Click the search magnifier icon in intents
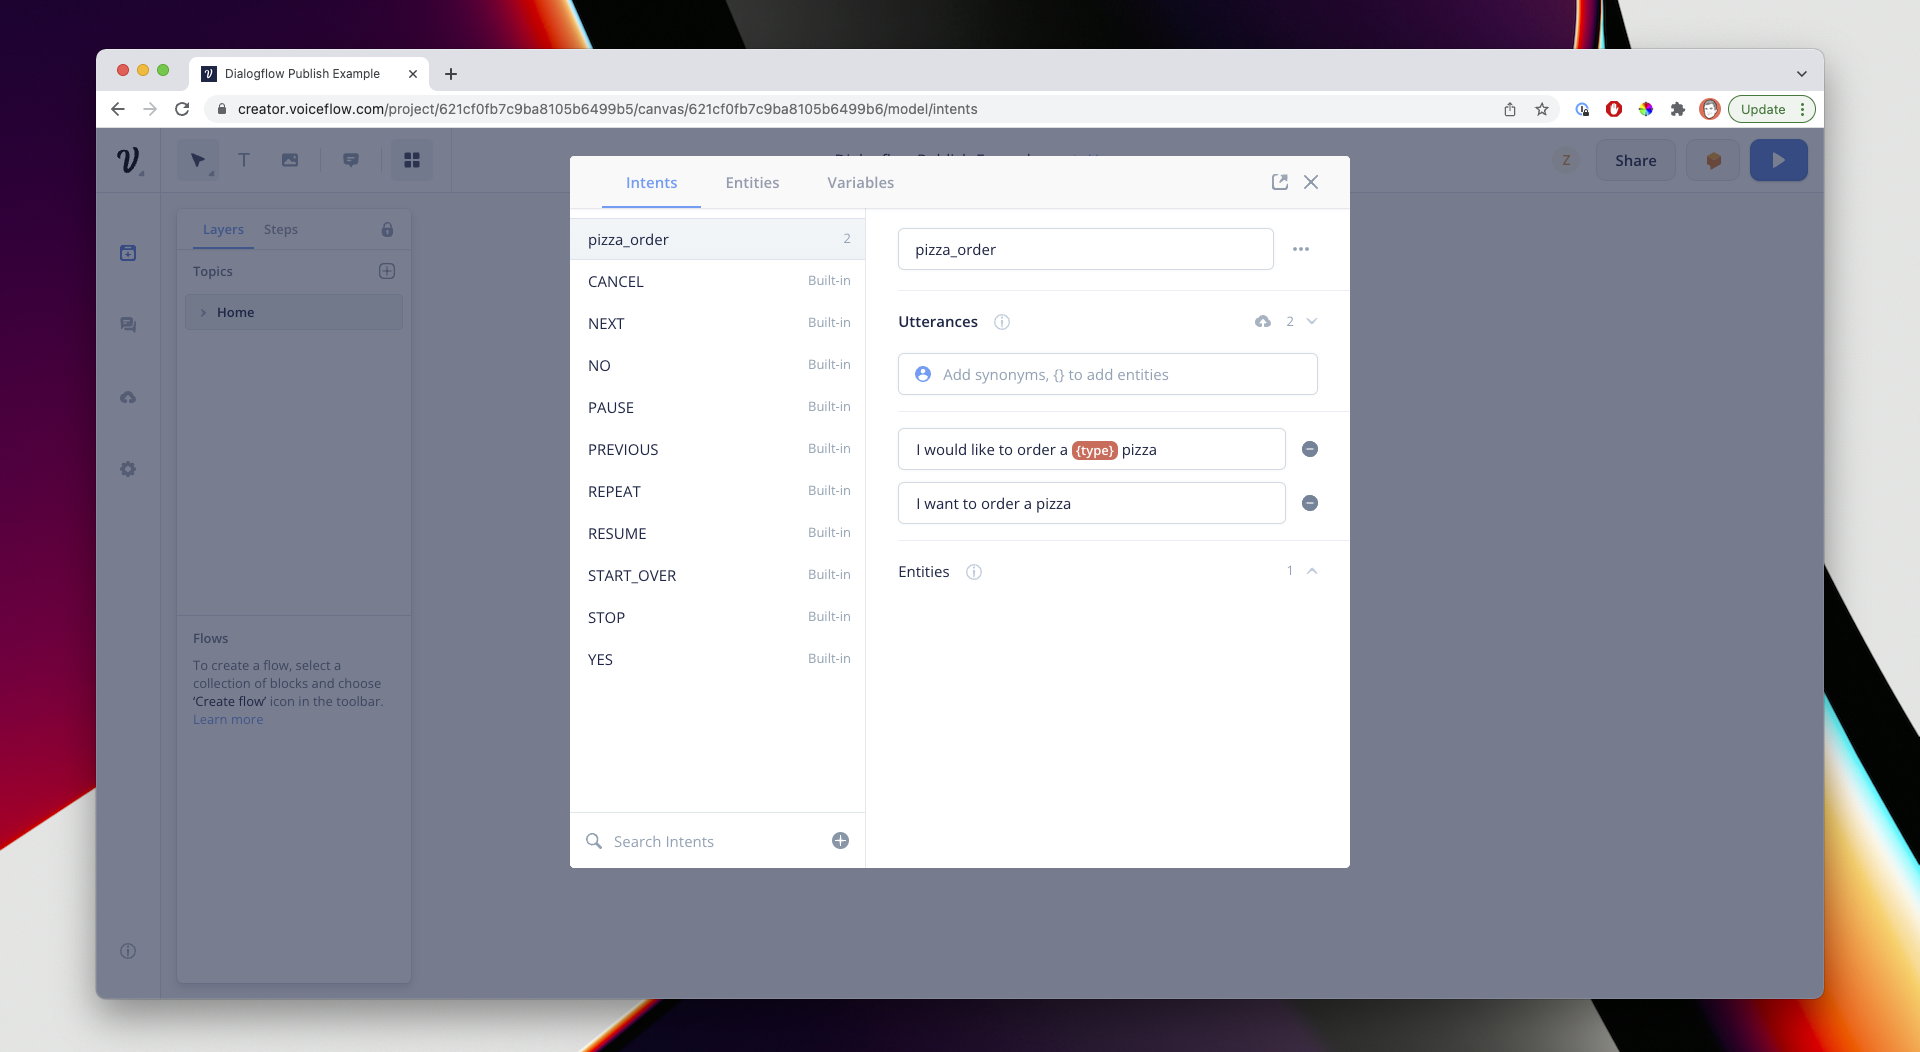 point(594,841)
